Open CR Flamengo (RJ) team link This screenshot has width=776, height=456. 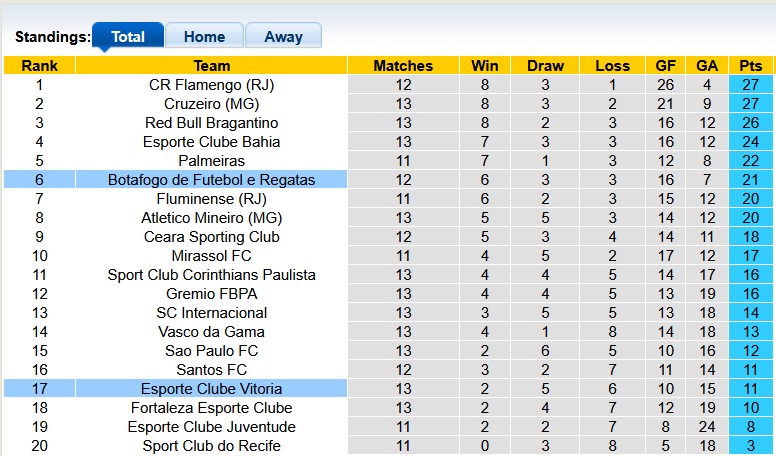pos(212,85)
